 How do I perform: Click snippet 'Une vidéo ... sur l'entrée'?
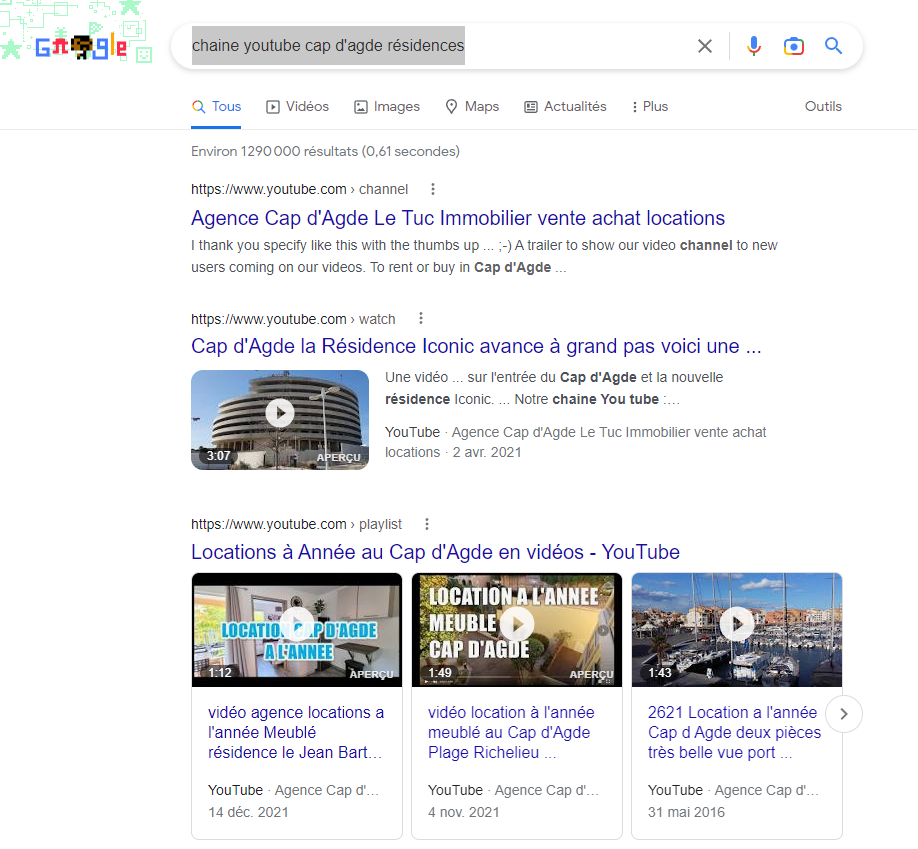pos(554,388)
